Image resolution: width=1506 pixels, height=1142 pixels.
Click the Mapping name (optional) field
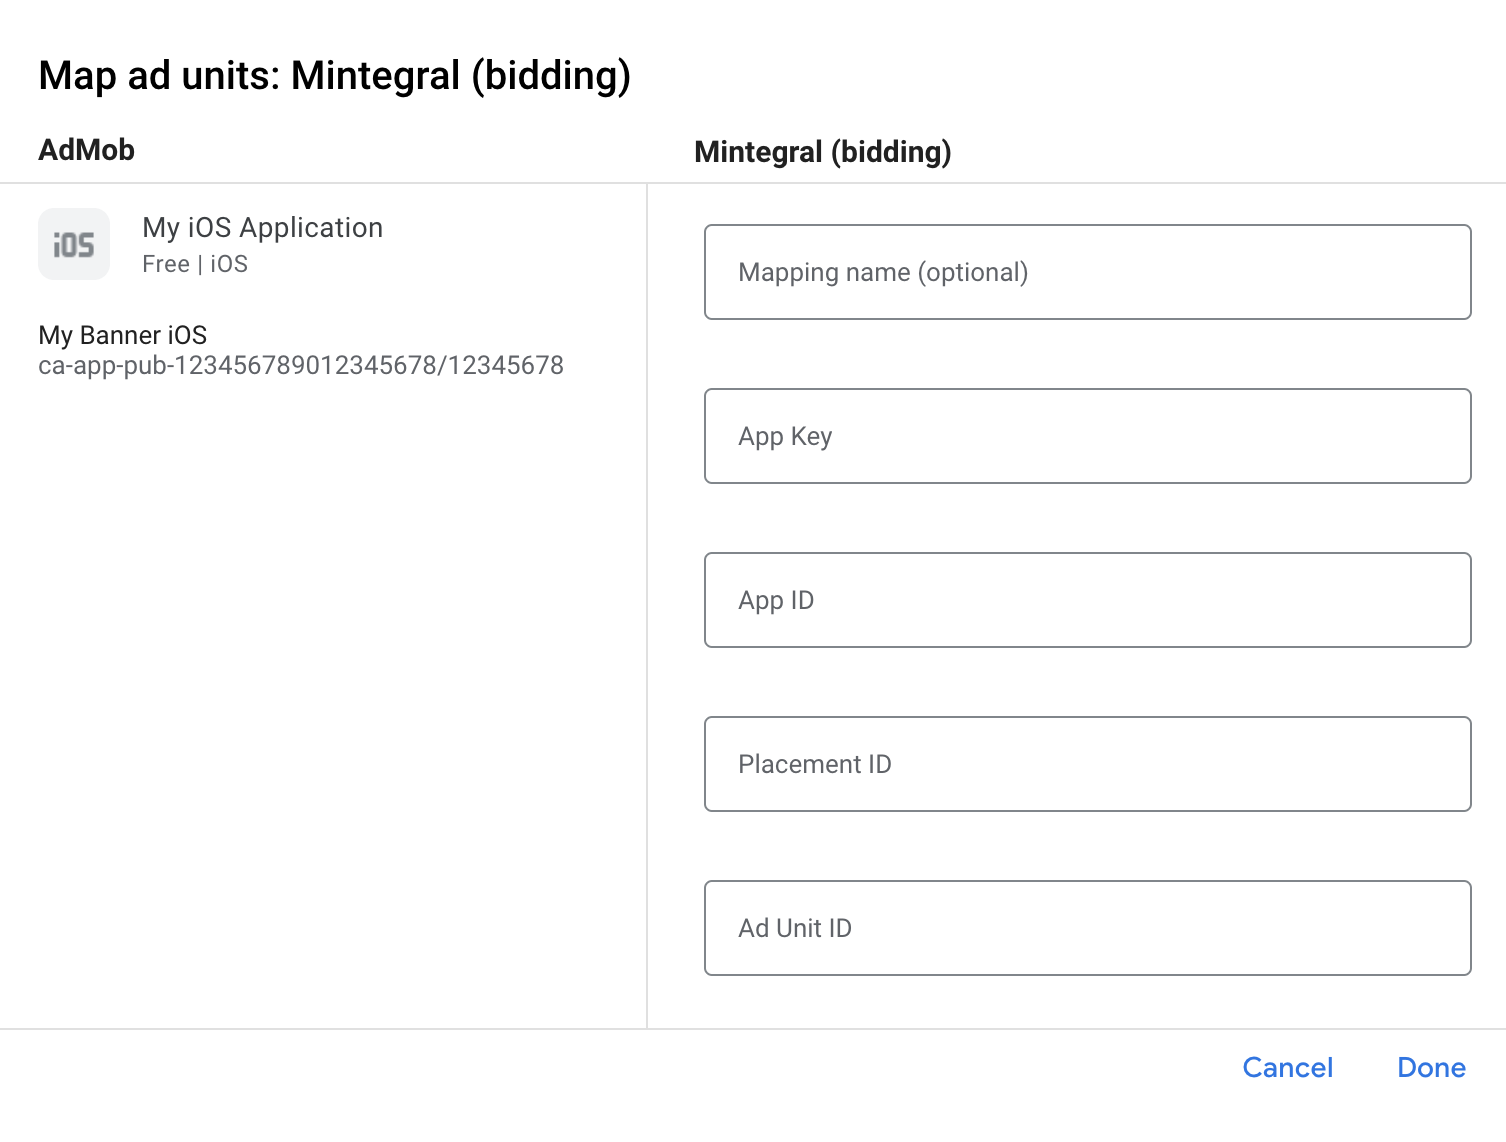click(1087, 272)
